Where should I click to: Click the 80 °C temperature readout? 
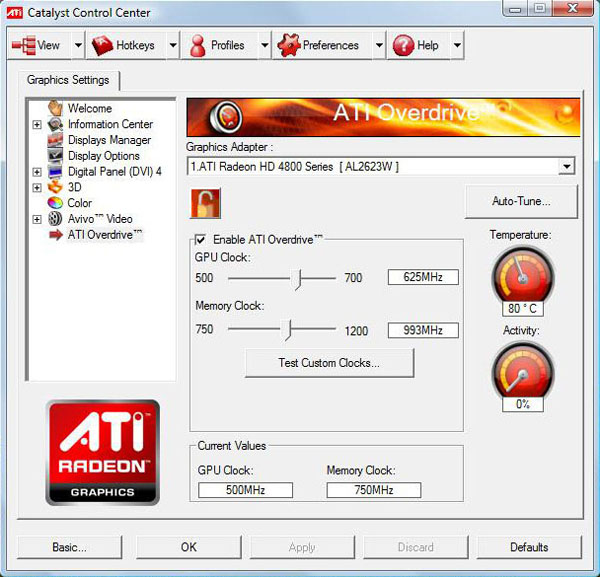[x=523, y=309]
